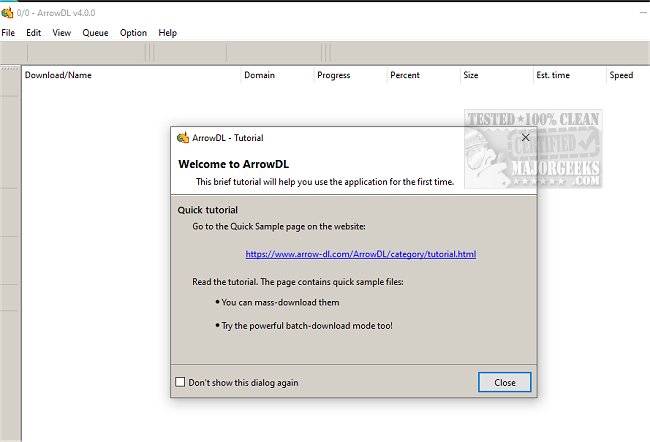Open the Edit menu
Viewport: 650px width, 442px height.
tap(34, 33)
